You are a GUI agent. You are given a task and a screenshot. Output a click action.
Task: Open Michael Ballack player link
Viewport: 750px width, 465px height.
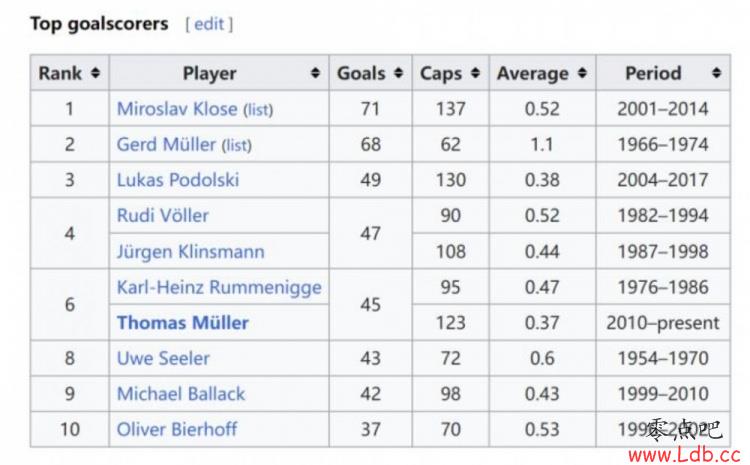[x=181, y=394]
